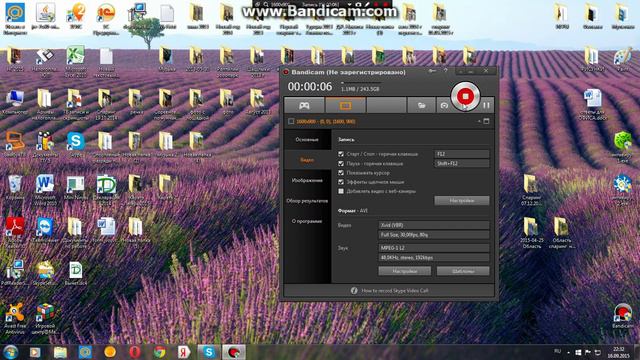Pause the Bandicam recording
The width and height of the screenshot is (640, 360).
pyautogui.click(x=486, y=105)
